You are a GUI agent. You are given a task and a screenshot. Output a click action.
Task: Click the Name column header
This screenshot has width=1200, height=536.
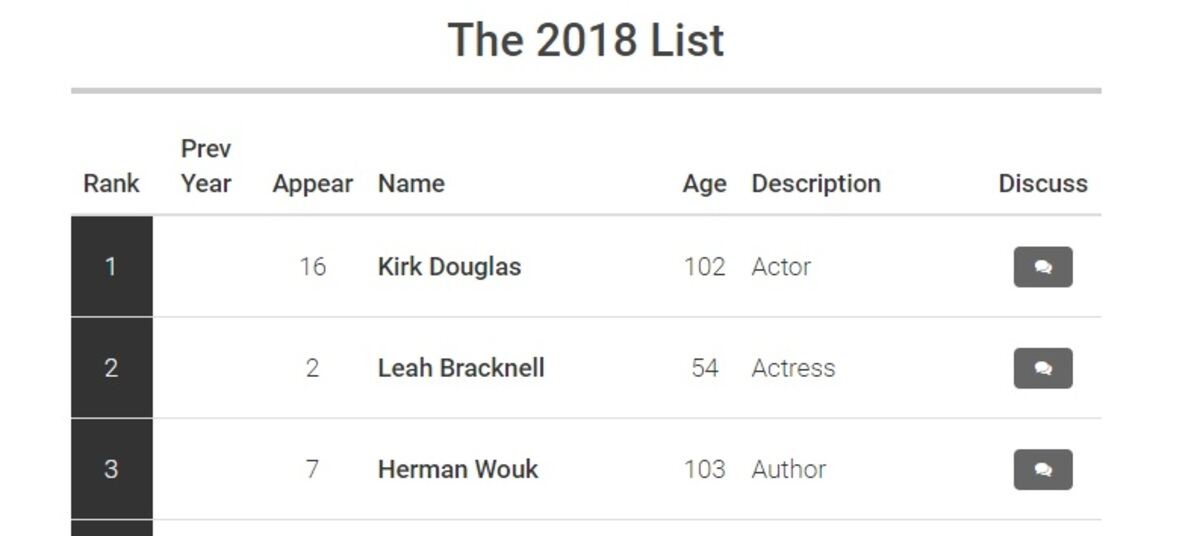pos(411,184)
